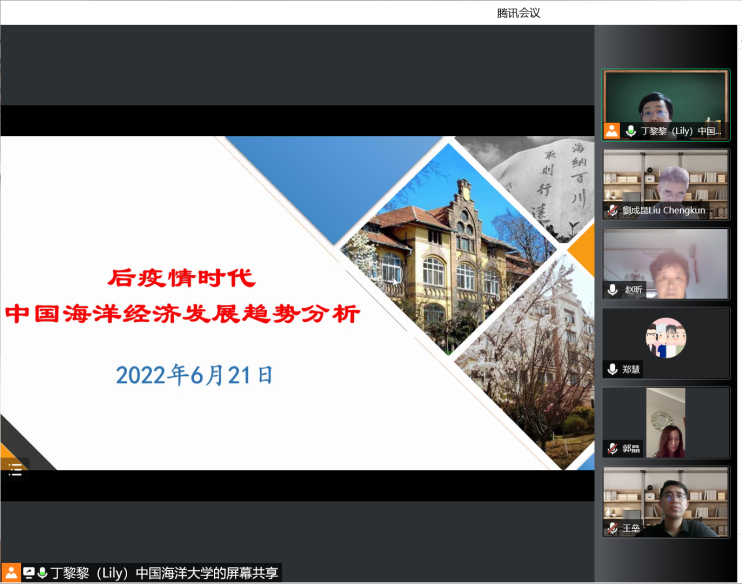Click 郑慧's cartoon avatar tile
Image resolution: width=742 pixels, height=584 pixels.
pos(666,338)
